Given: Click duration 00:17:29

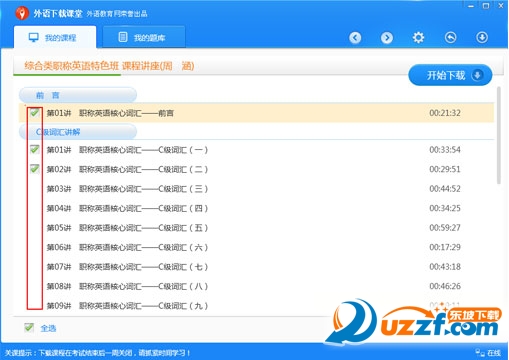Looking at the screenshot, I should 445,247.
